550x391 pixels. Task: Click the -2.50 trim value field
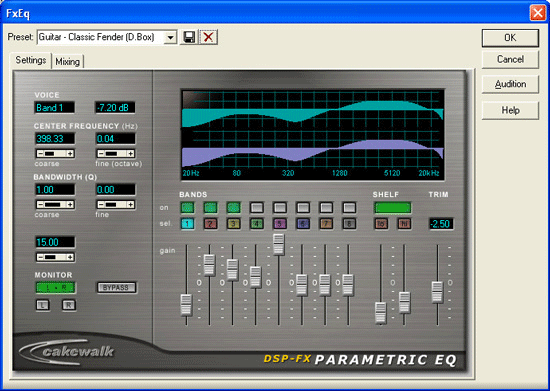441,224
